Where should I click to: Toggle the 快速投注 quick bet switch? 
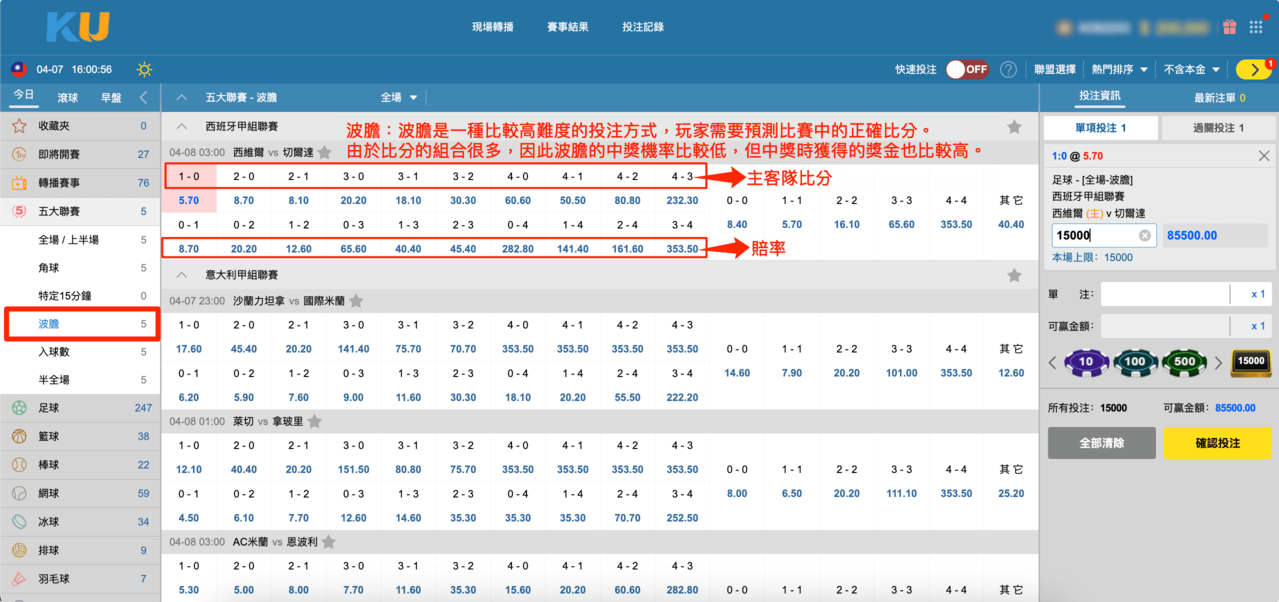(x=967, y=70)
